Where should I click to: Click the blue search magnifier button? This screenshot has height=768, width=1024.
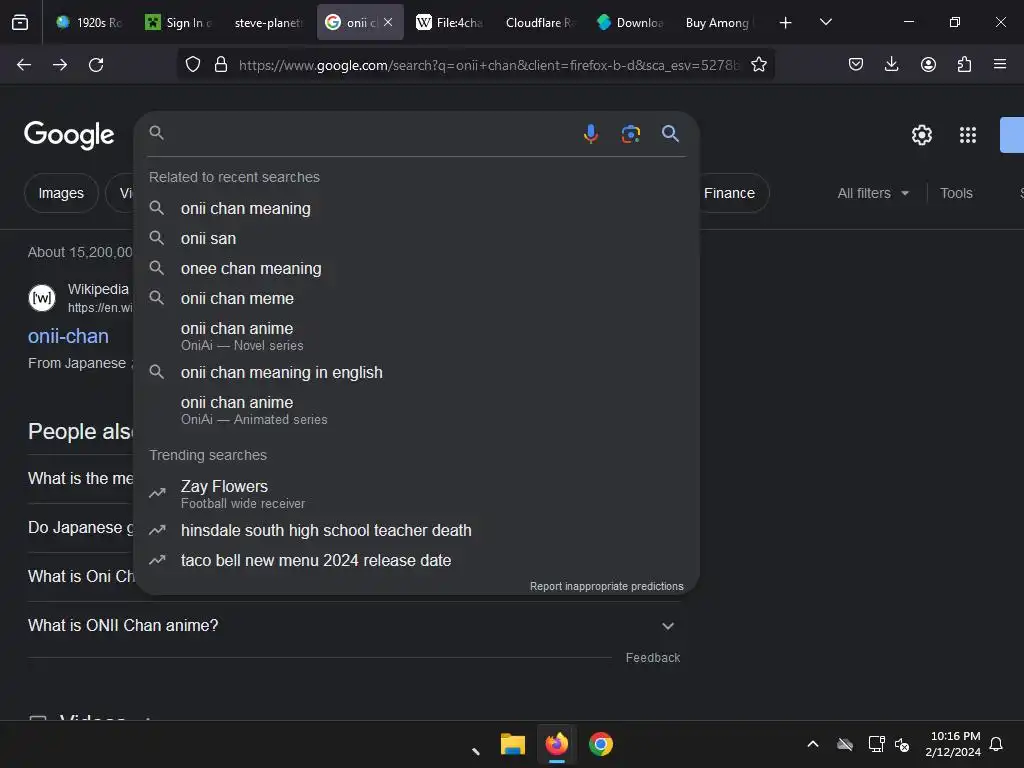pos(670,134)
